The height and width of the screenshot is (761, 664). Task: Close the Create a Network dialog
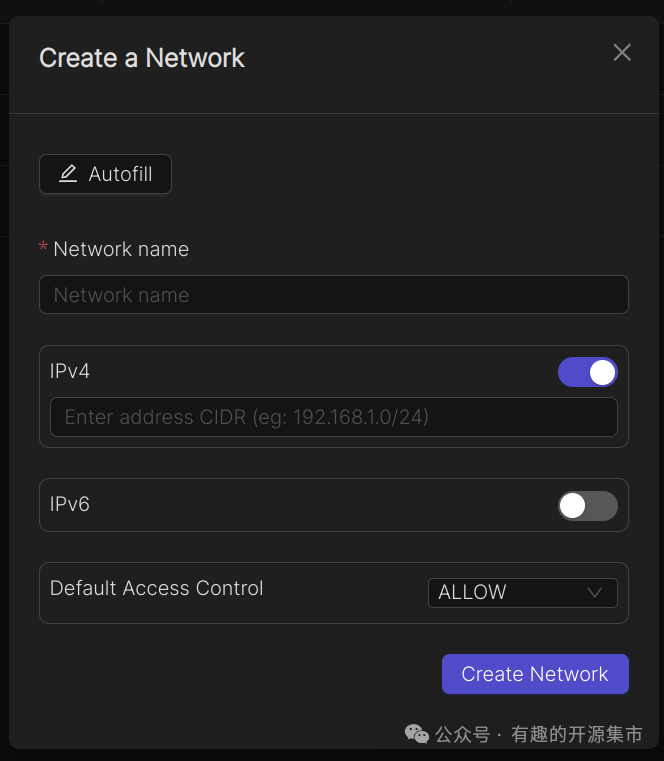point(622,53)
